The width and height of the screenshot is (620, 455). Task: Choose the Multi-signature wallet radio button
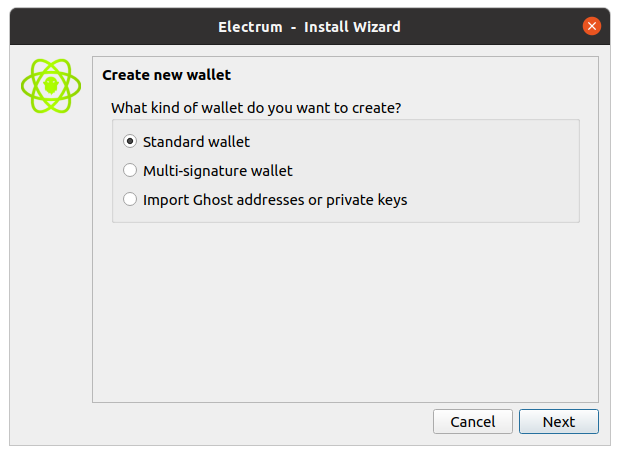coord(130,170)
